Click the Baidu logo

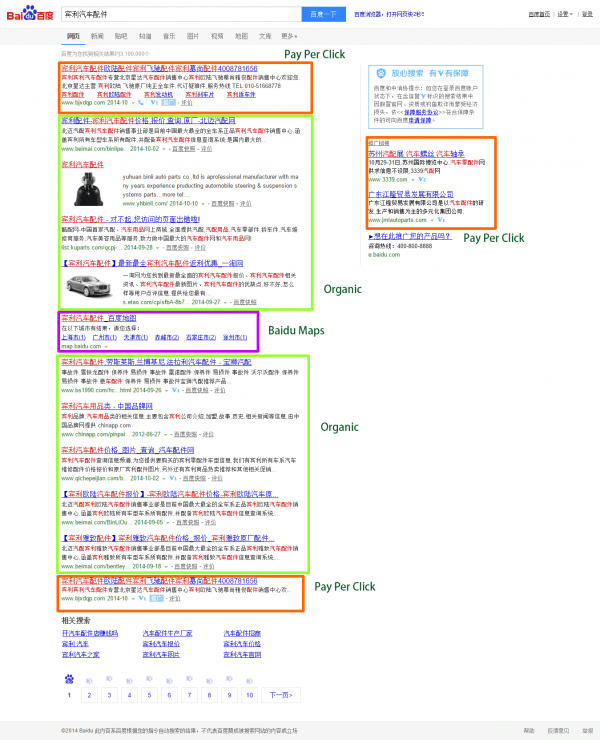click(30, 13)
